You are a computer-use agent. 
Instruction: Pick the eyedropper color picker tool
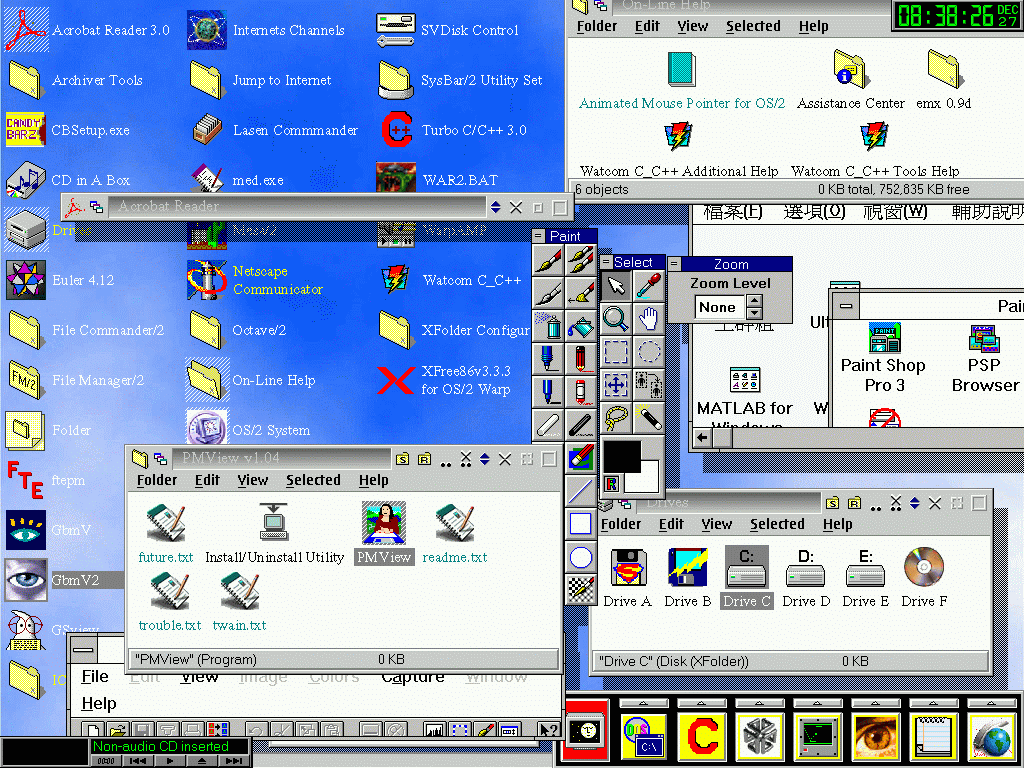click(x=648, y=285)
